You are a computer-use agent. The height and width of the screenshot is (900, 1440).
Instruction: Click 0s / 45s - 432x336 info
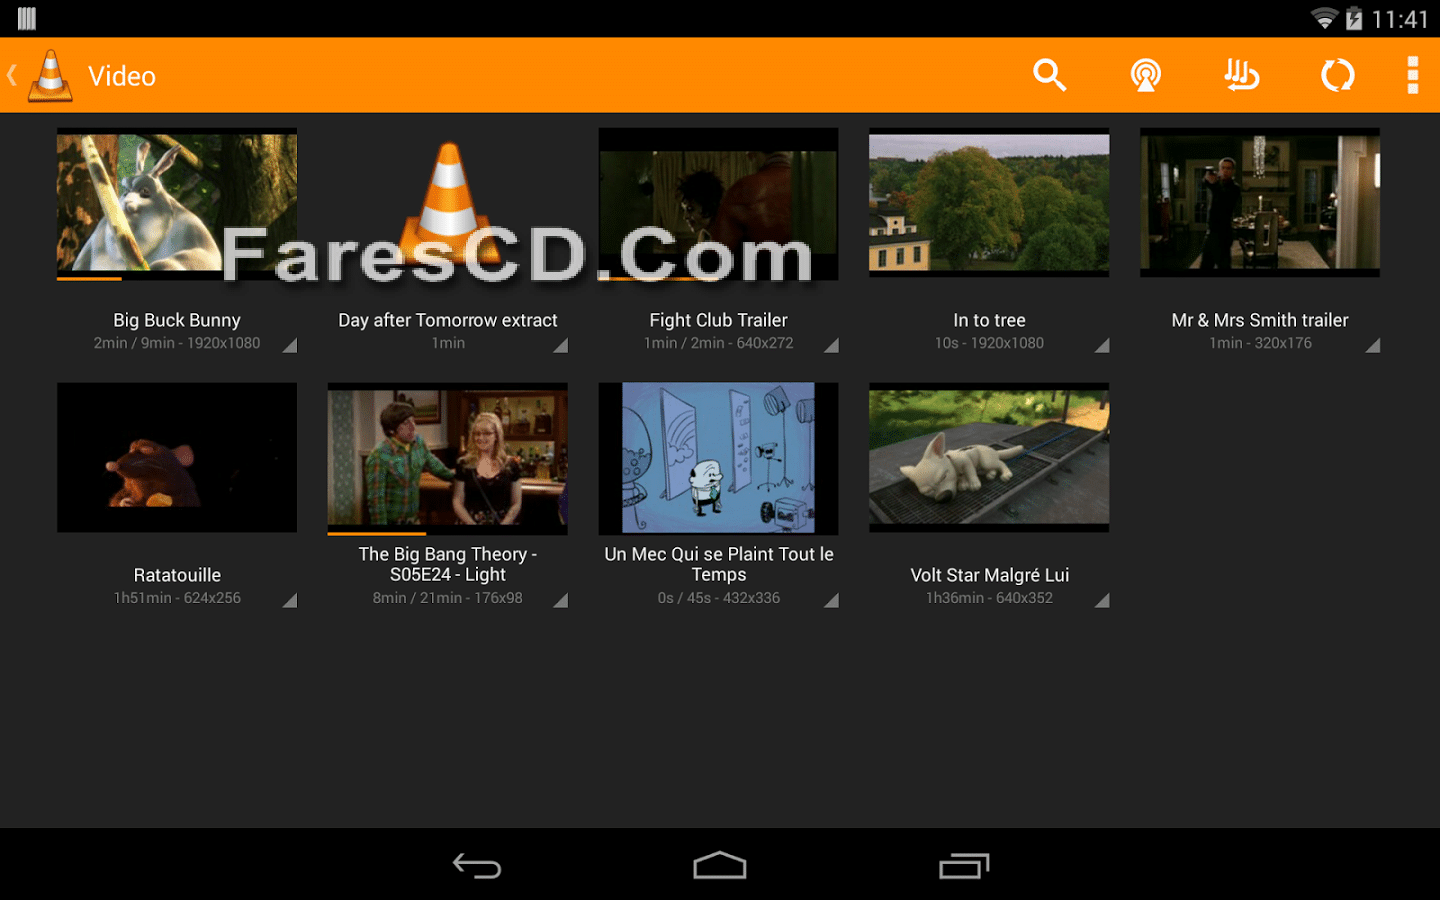tap(718, 598)
